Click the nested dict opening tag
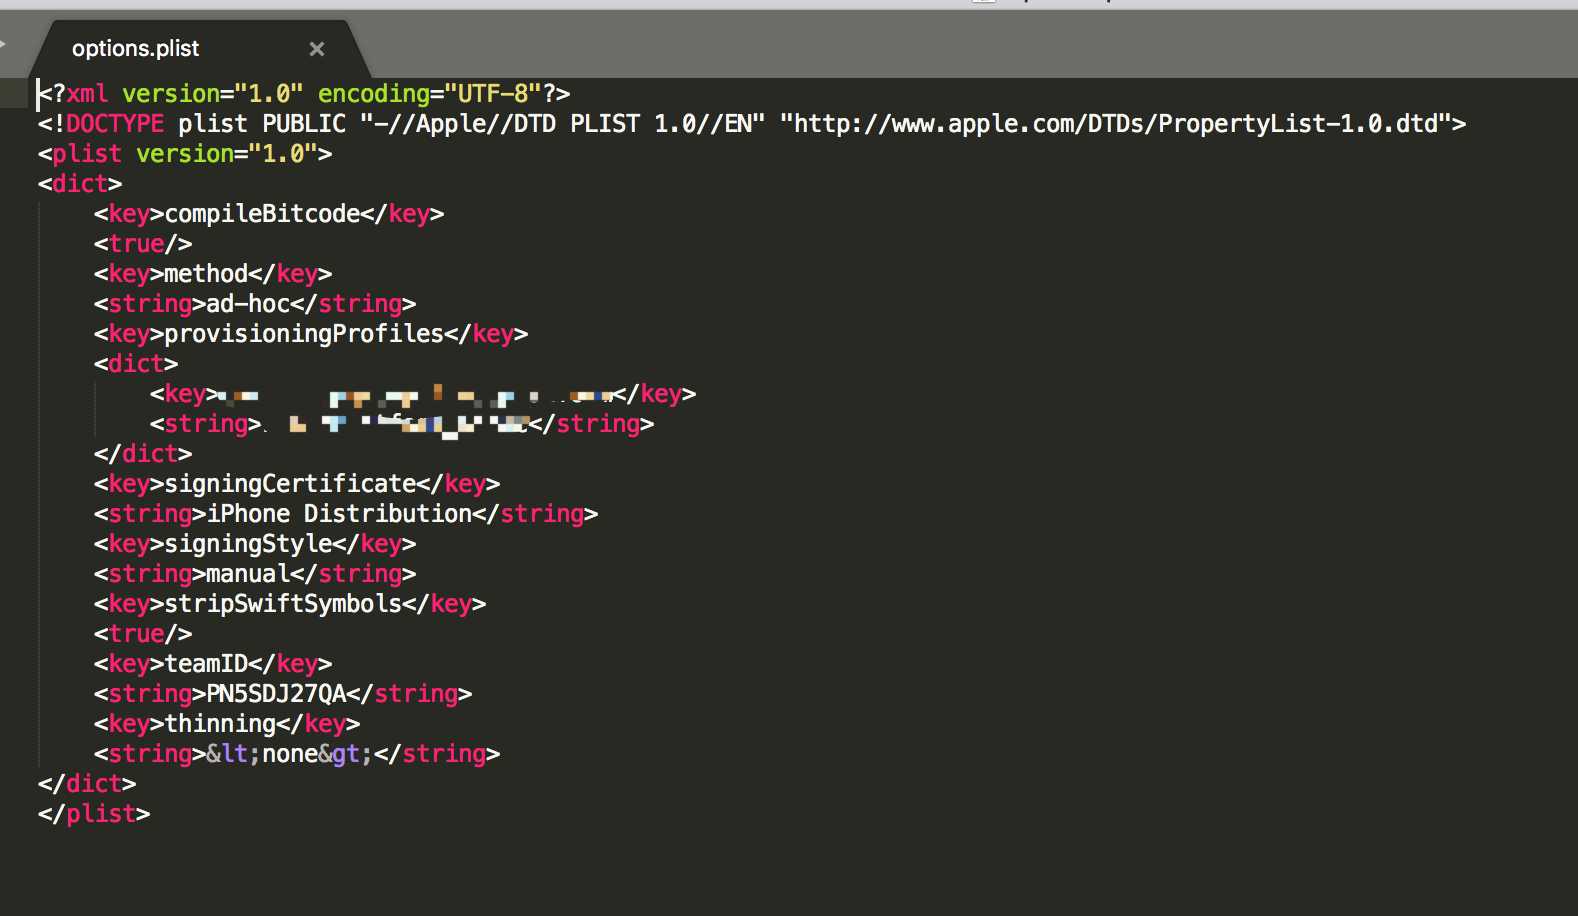This screenshot has height=916, width=1578. tap(136, 364)
